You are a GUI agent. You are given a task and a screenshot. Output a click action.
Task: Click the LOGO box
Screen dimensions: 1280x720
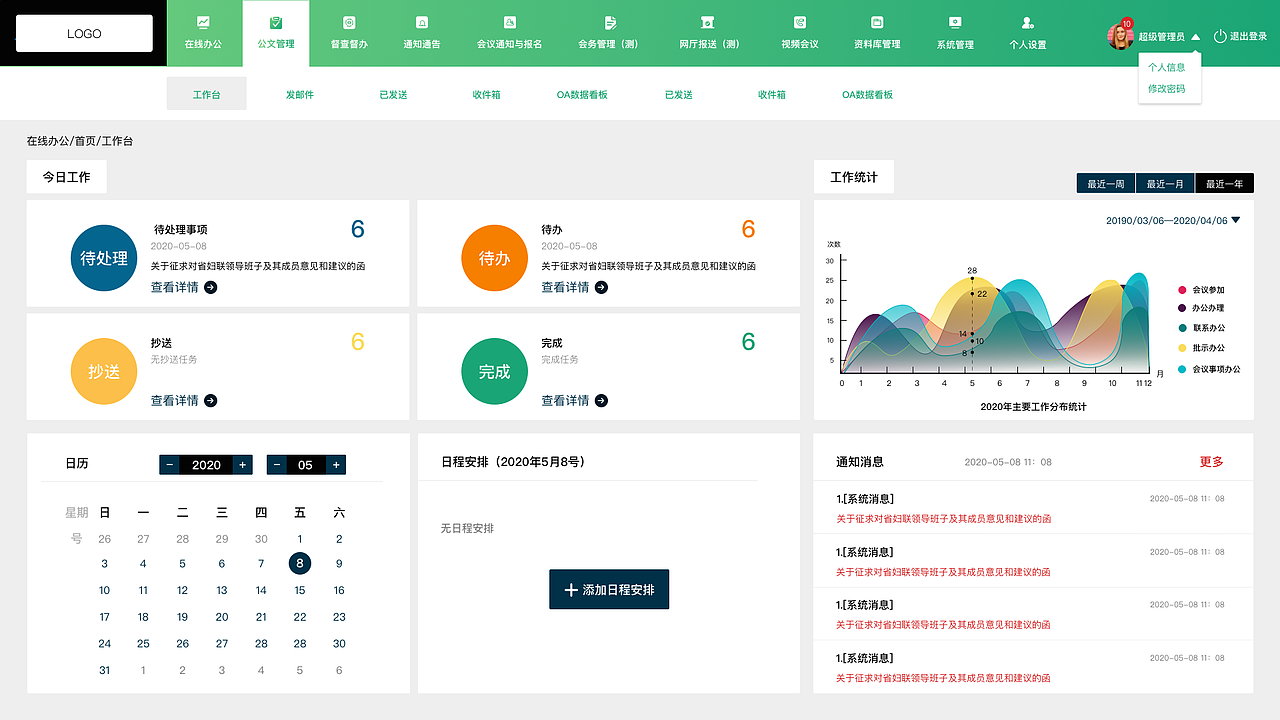[x=84, y=33]
